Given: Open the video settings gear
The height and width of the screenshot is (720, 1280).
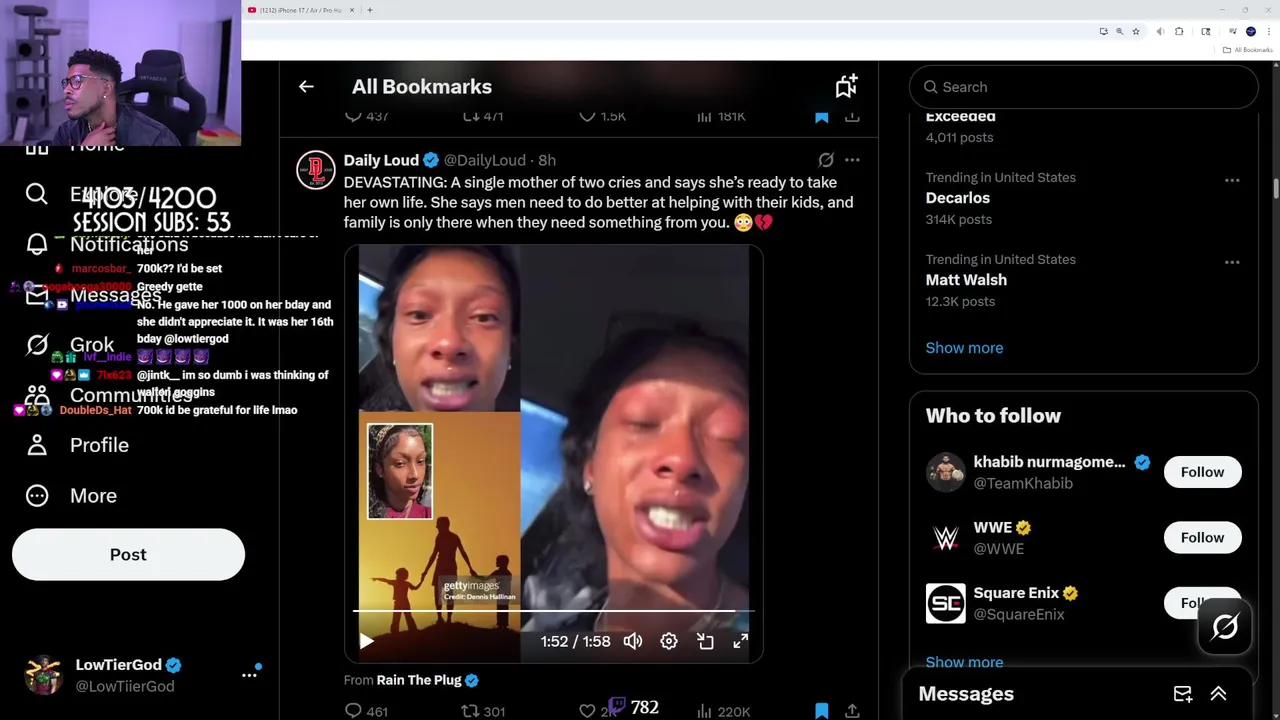Looking at the screenshot, I should pyautogui.click(x=669, y=641).
